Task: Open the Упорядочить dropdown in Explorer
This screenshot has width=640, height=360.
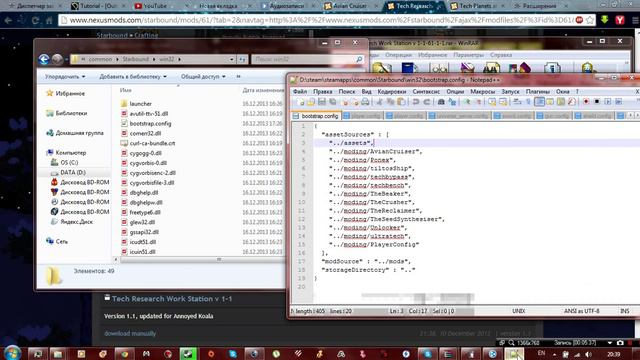Action: click(65, 76)
